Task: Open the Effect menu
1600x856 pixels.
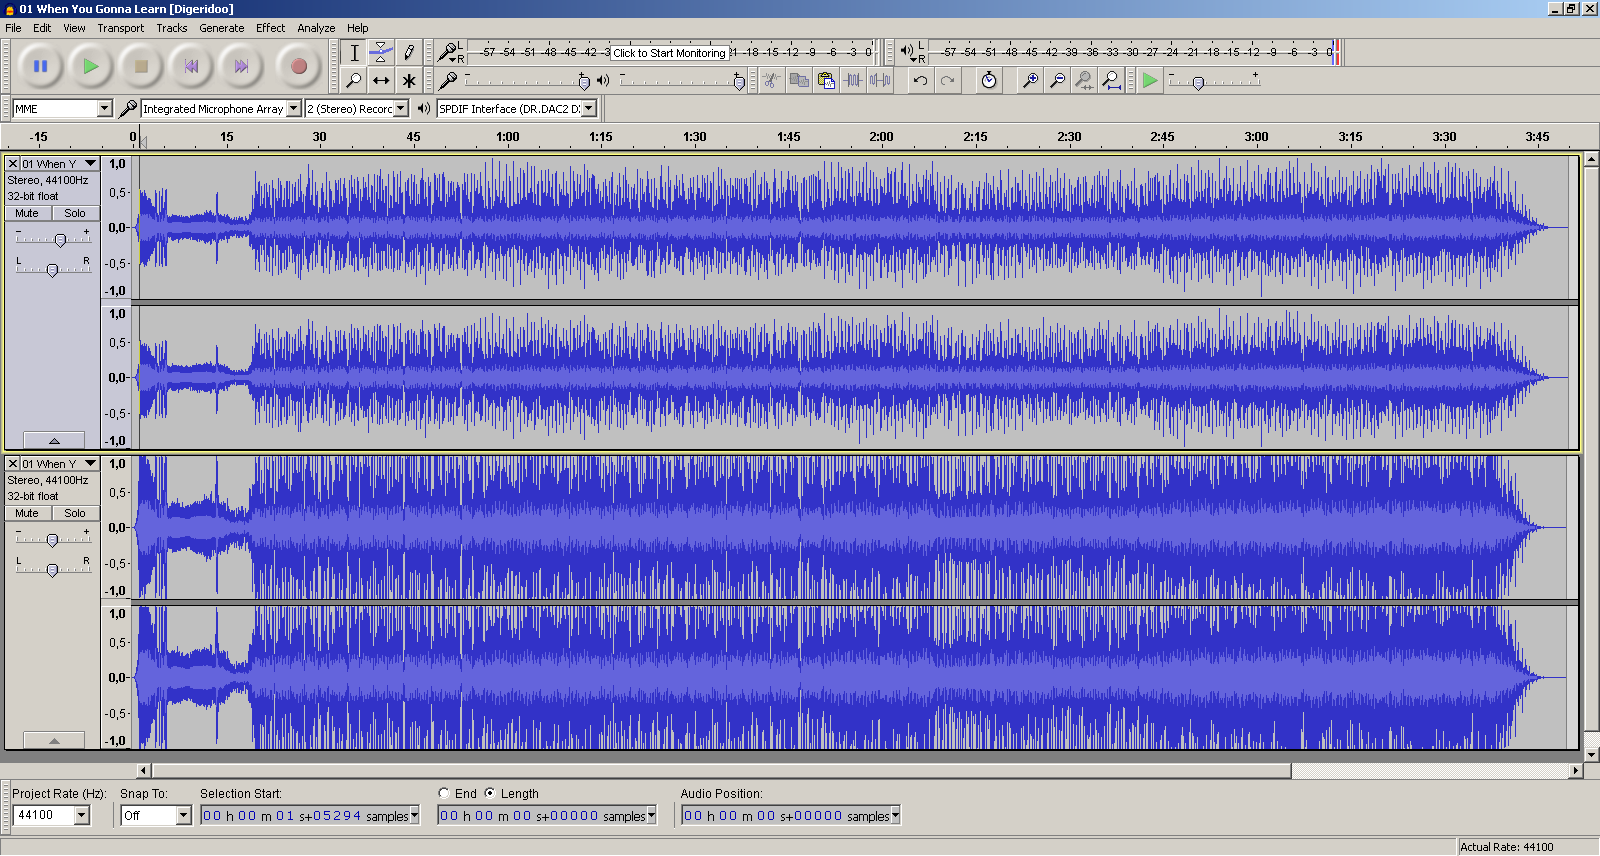Action: point(271,28)
